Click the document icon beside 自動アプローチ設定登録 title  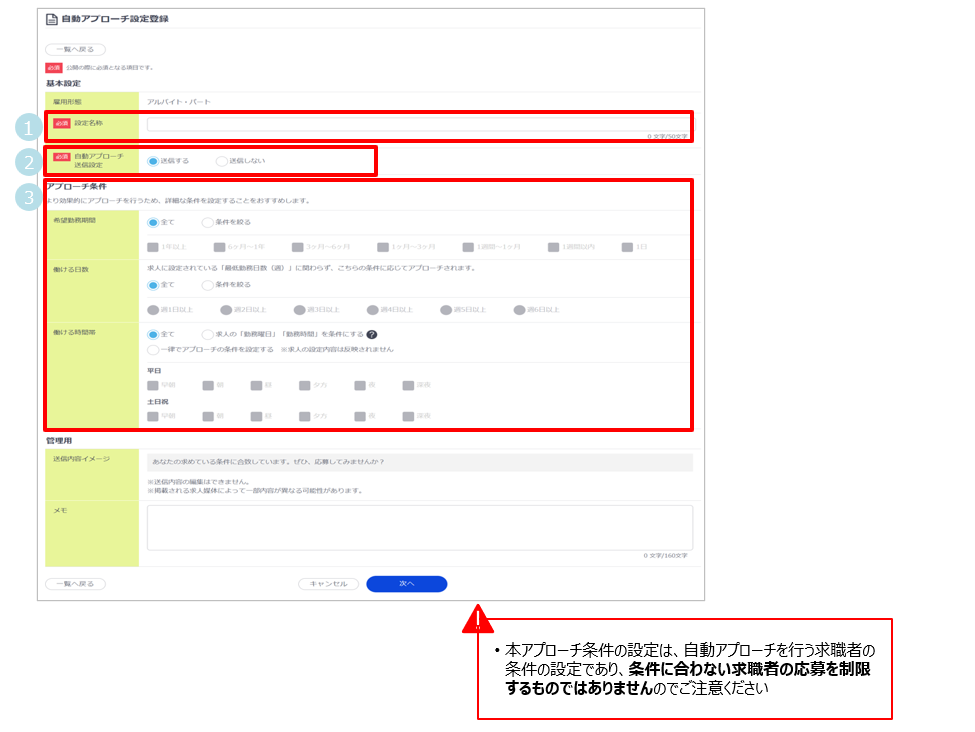pyautogui.click(x=52, y=20)
